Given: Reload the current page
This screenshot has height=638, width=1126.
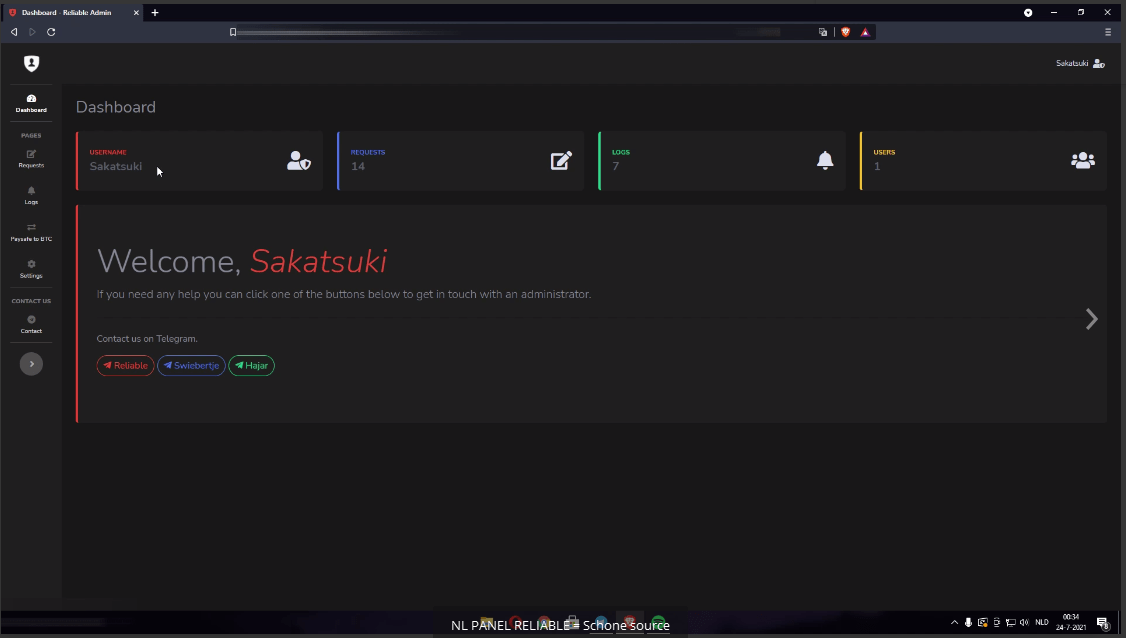Looking at the screenshot, I should [51, 32].
